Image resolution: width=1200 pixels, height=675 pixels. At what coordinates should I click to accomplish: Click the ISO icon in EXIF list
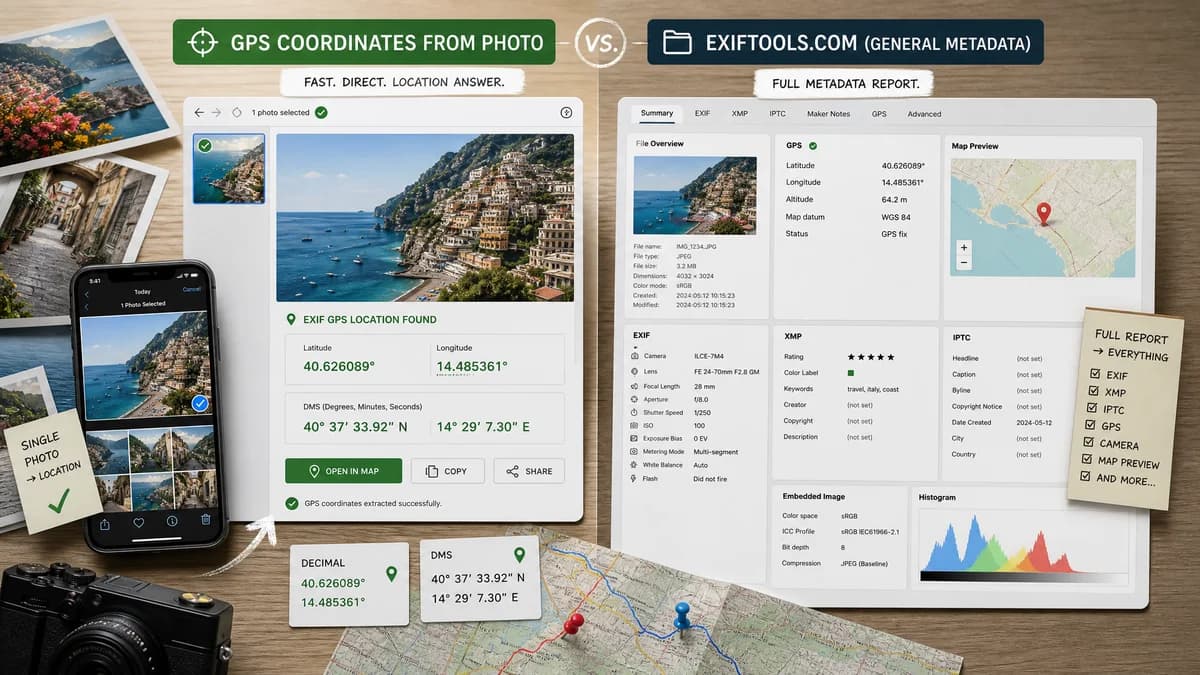[x=635, y=426]
